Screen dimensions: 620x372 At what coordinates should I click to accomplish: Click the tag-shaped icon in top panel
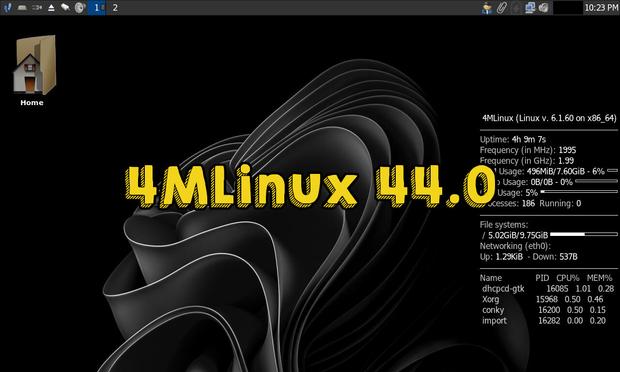tap(65, 8)
